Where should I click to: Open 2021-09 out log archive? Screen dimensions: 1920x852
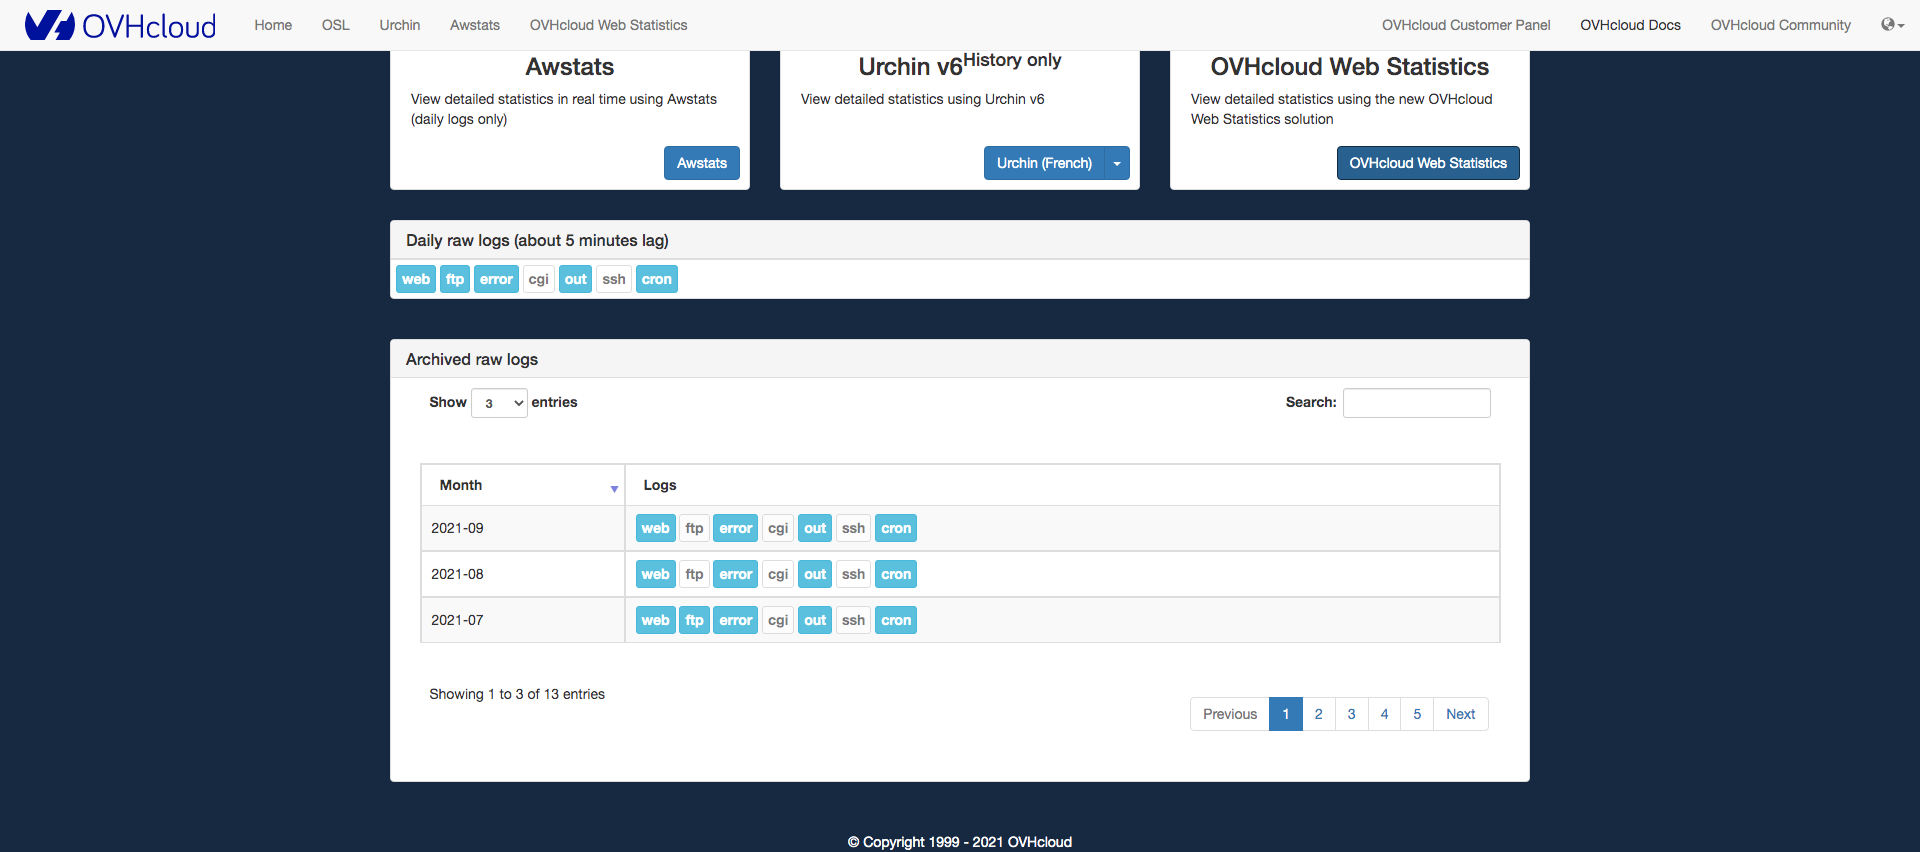click(815, 528)
